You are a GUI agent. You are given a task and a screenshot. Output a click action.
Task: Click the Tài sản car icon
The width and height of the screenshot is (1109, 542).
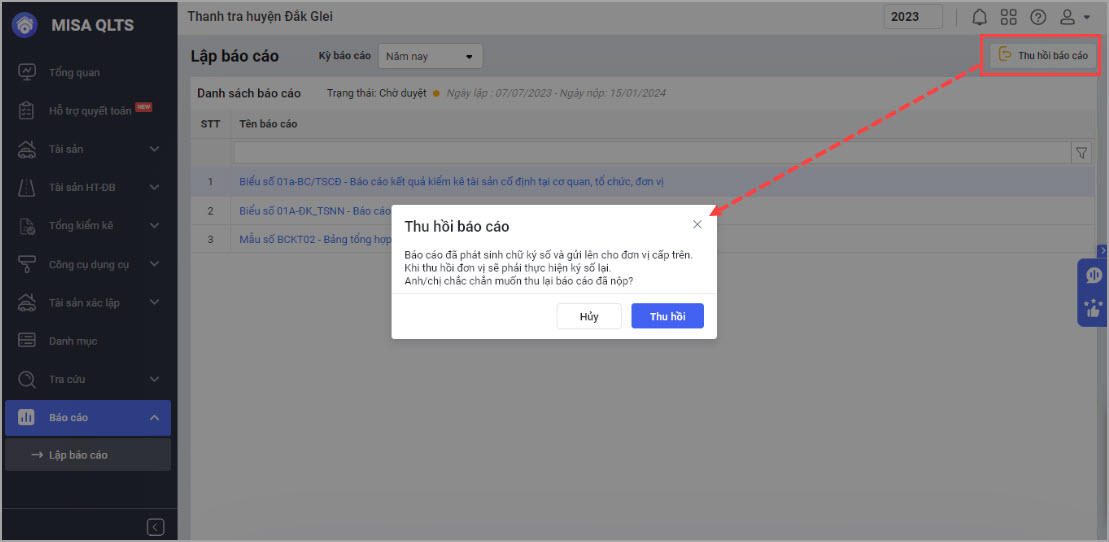point(27,149)
